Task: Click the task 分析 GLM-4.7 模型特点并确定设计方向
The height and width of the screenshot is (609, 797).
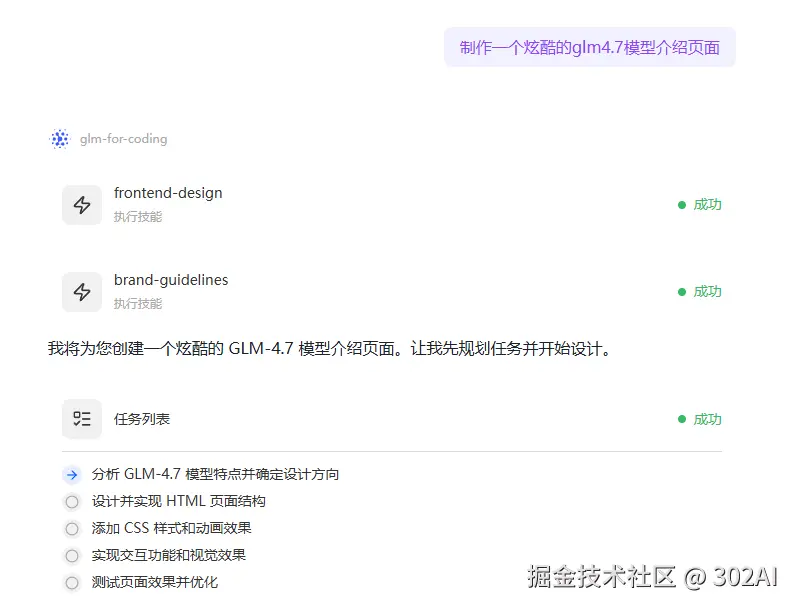Action: pyautogui.click(x=216, y=474)
